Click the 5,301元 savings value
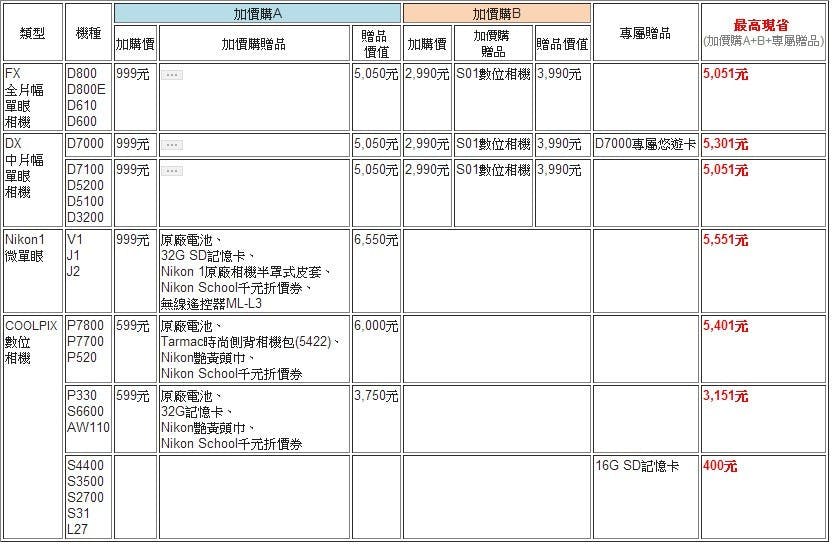Viewport: 832px width, 544px height. pyautogui.click(x=725, y=144)
